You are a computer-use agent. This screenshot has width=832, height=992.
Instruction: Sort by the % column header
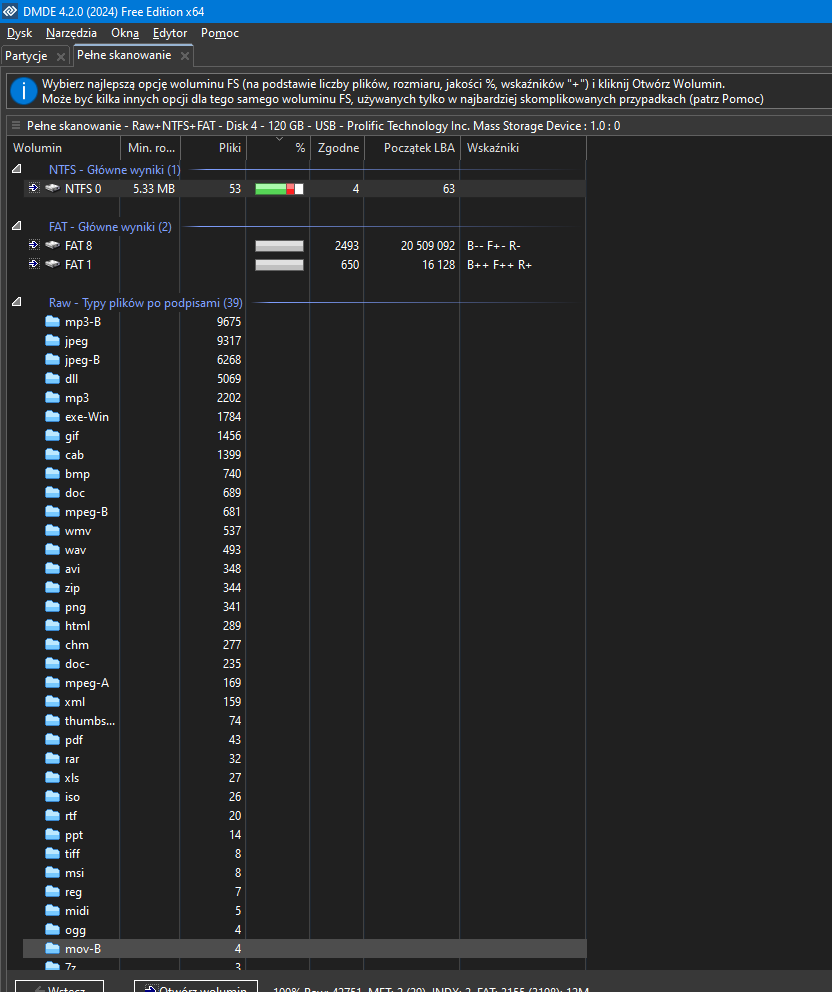tap(278, 147)
